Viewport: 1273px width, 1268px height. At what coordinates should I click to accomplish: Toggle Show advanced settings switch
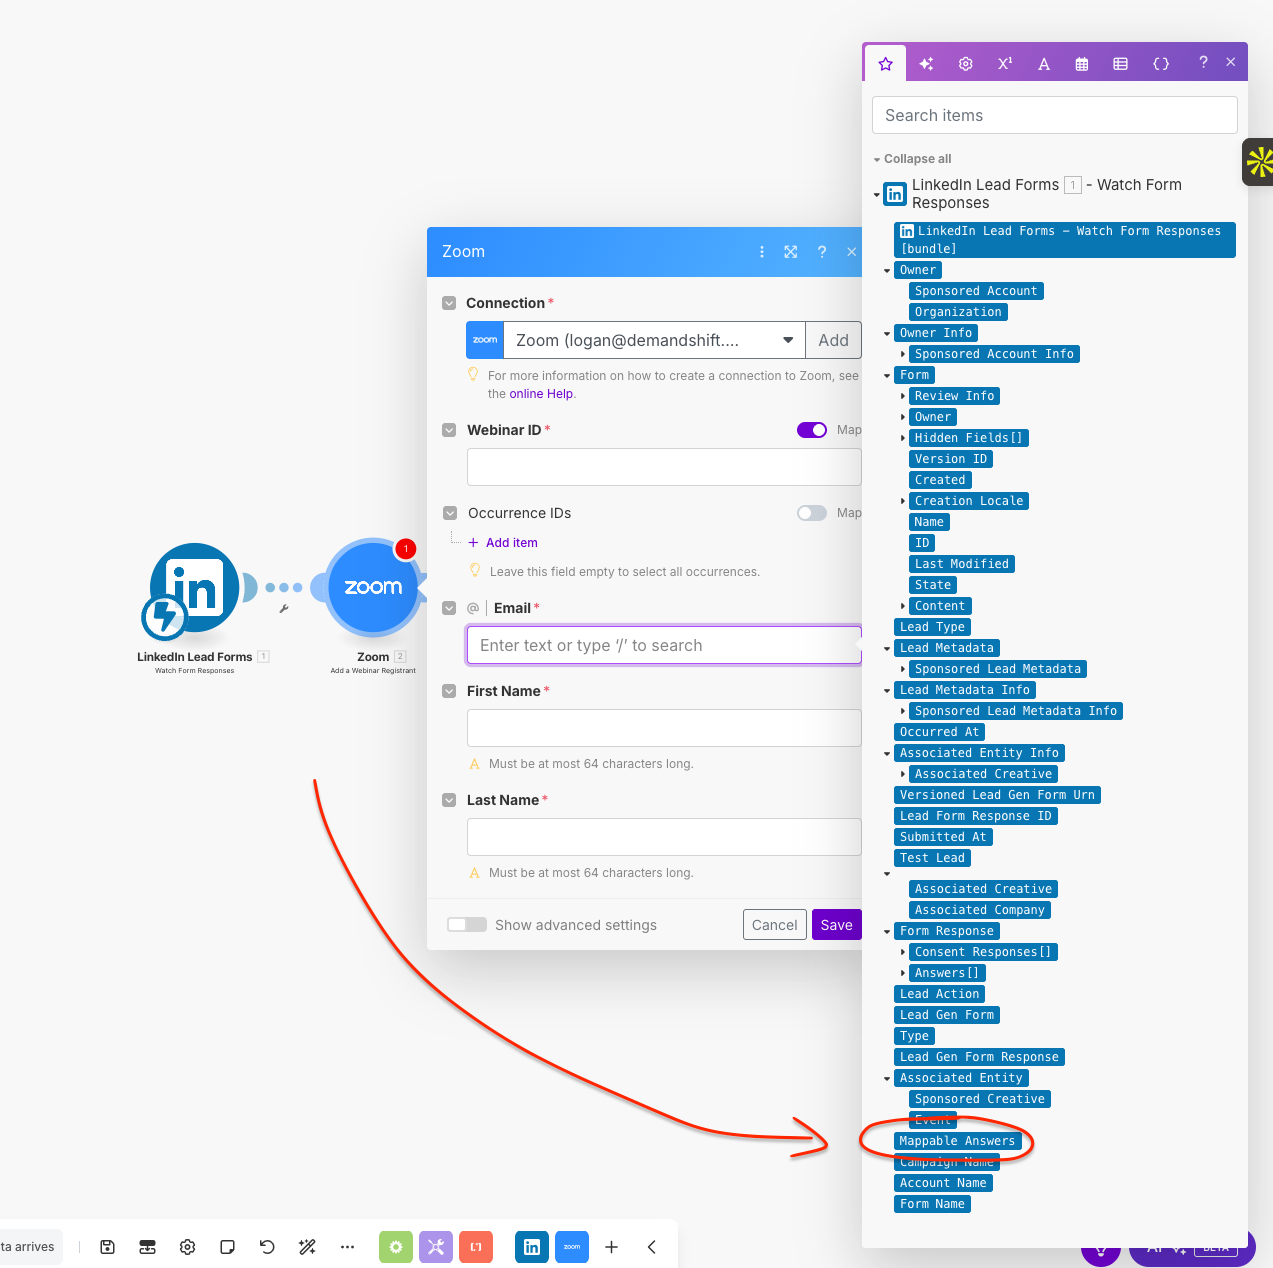467,925
